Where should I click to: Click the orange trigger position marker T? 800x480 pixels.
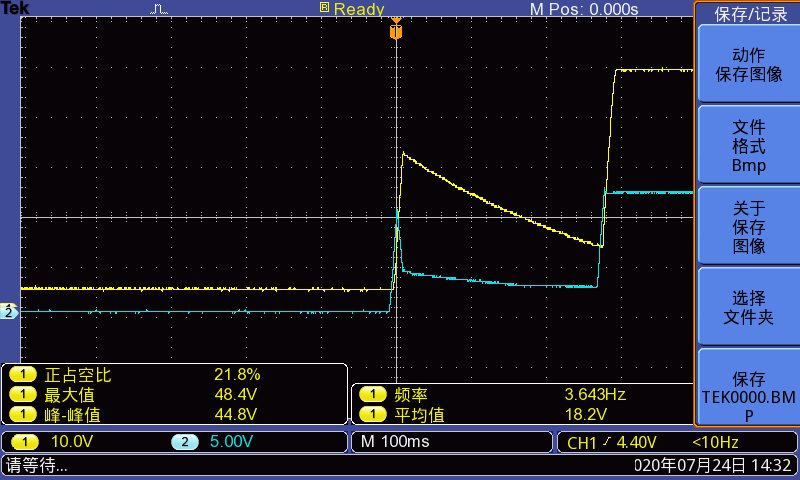[396, 30]
